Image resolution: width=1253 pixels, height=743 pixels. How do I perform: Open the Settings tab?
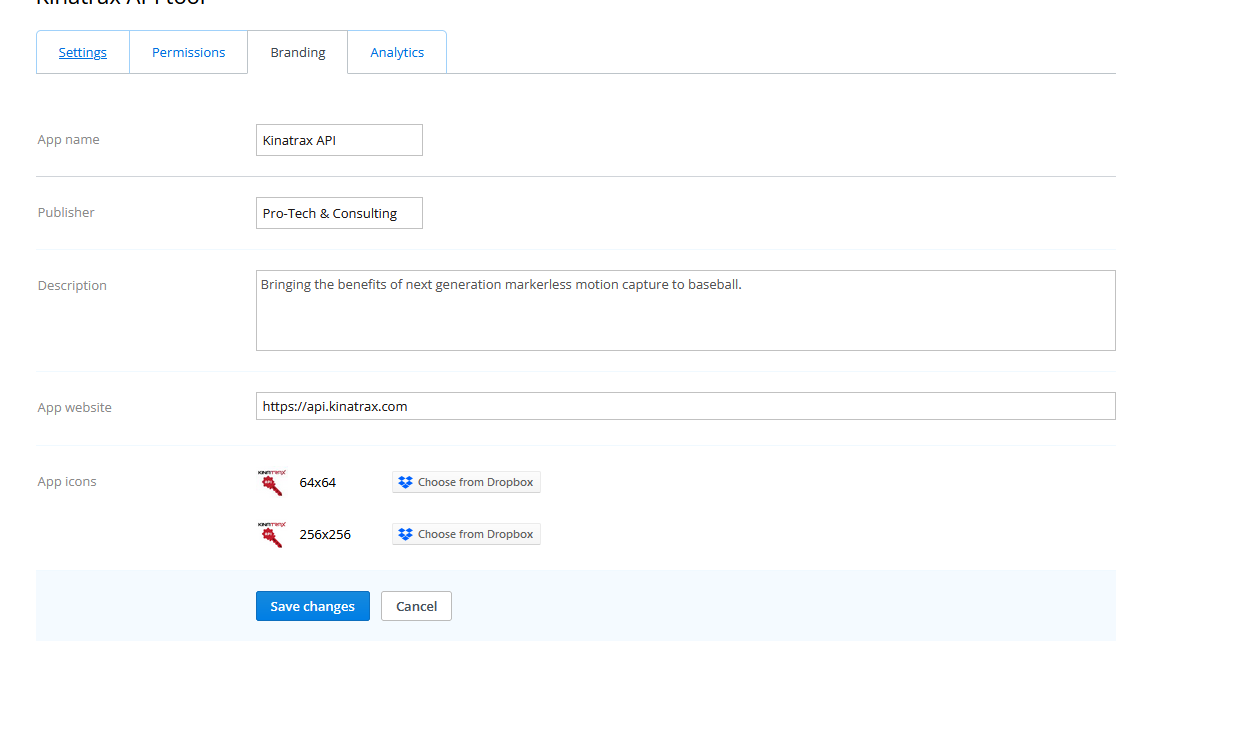83,53
